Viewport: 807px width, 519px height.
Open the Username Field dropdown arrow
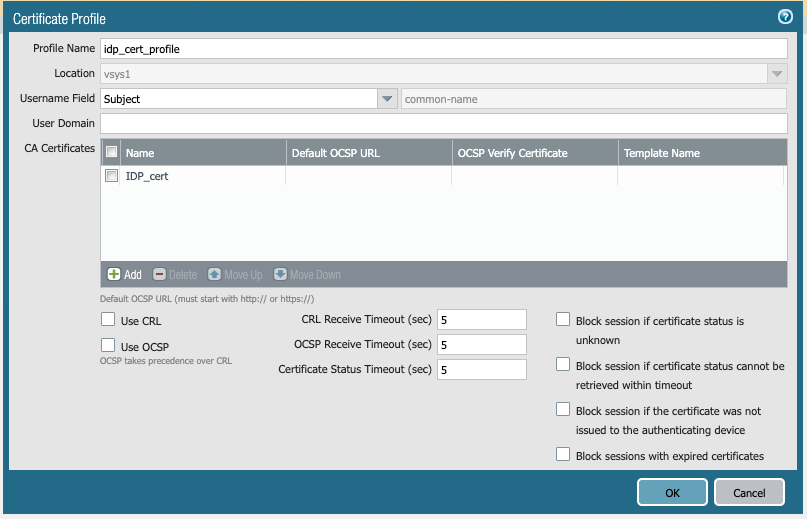388,99
